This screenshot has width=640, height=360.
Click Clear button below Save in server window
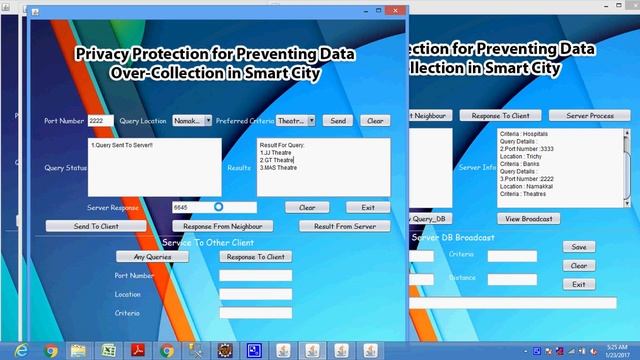(579, 265)
